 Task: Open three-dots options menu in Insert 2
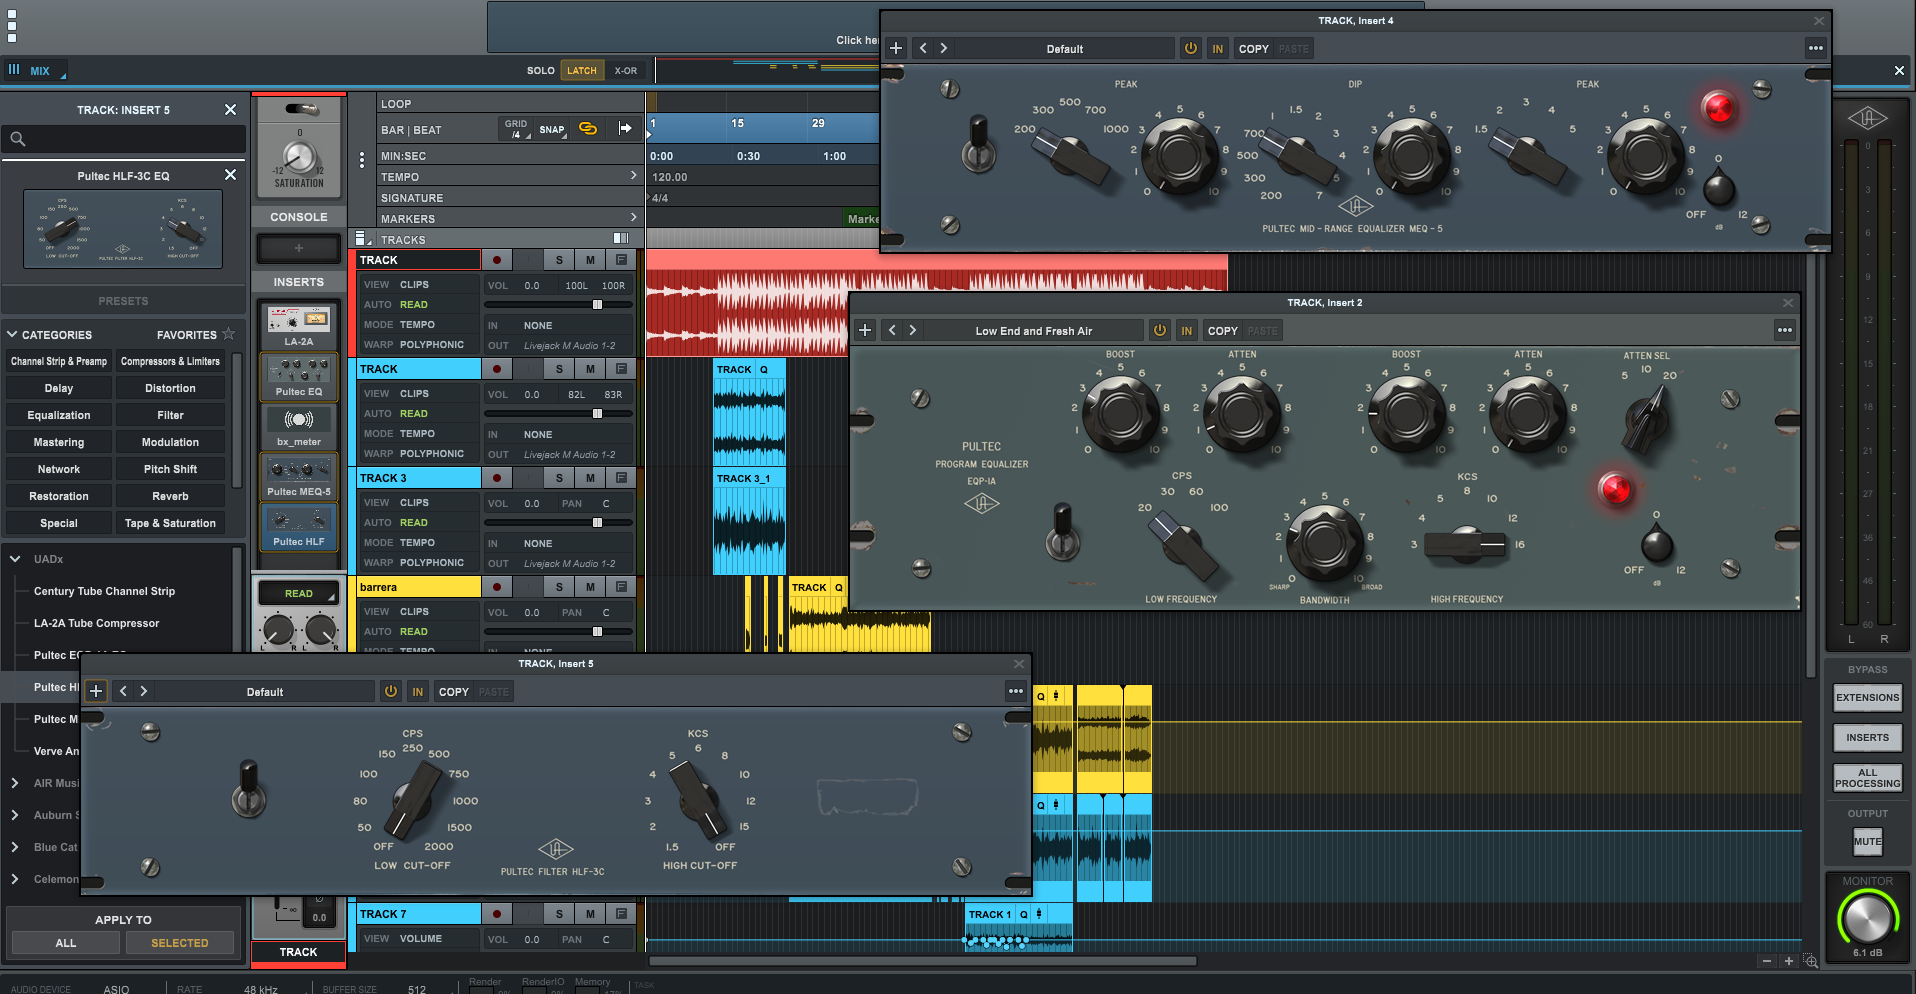pos(1785,330)
